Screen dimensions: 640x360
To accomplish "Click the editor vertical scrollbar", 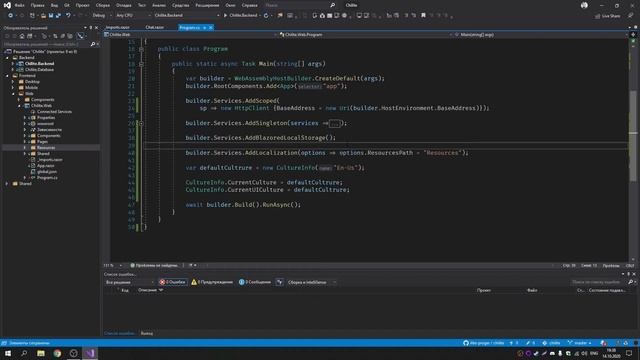I will 633,135.
